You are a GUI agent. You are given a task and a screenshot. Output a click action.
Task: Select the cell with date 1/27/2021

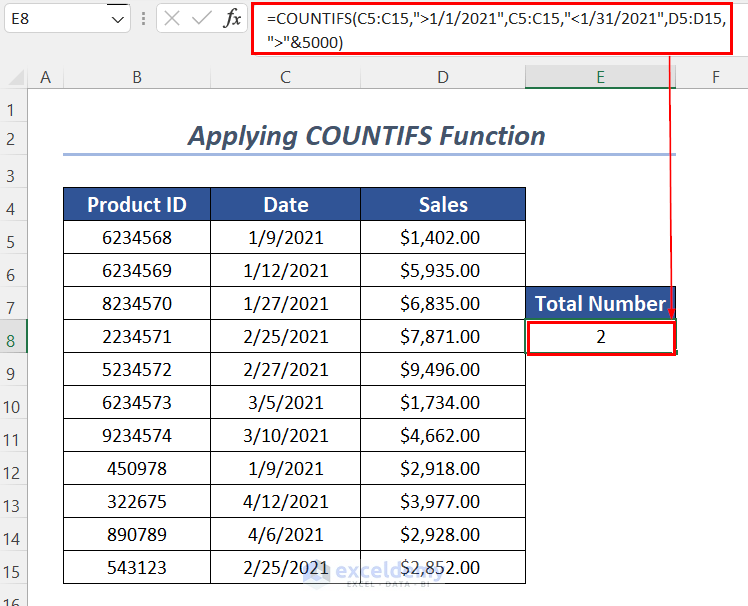click(286, 304)
